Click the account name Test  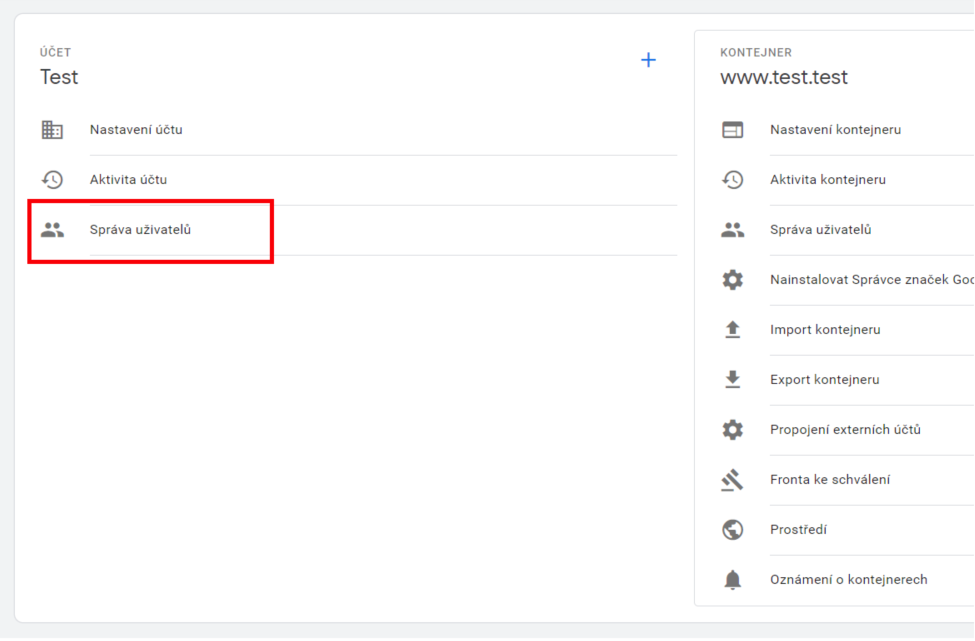pyautogui.click(x=59, y=77)
